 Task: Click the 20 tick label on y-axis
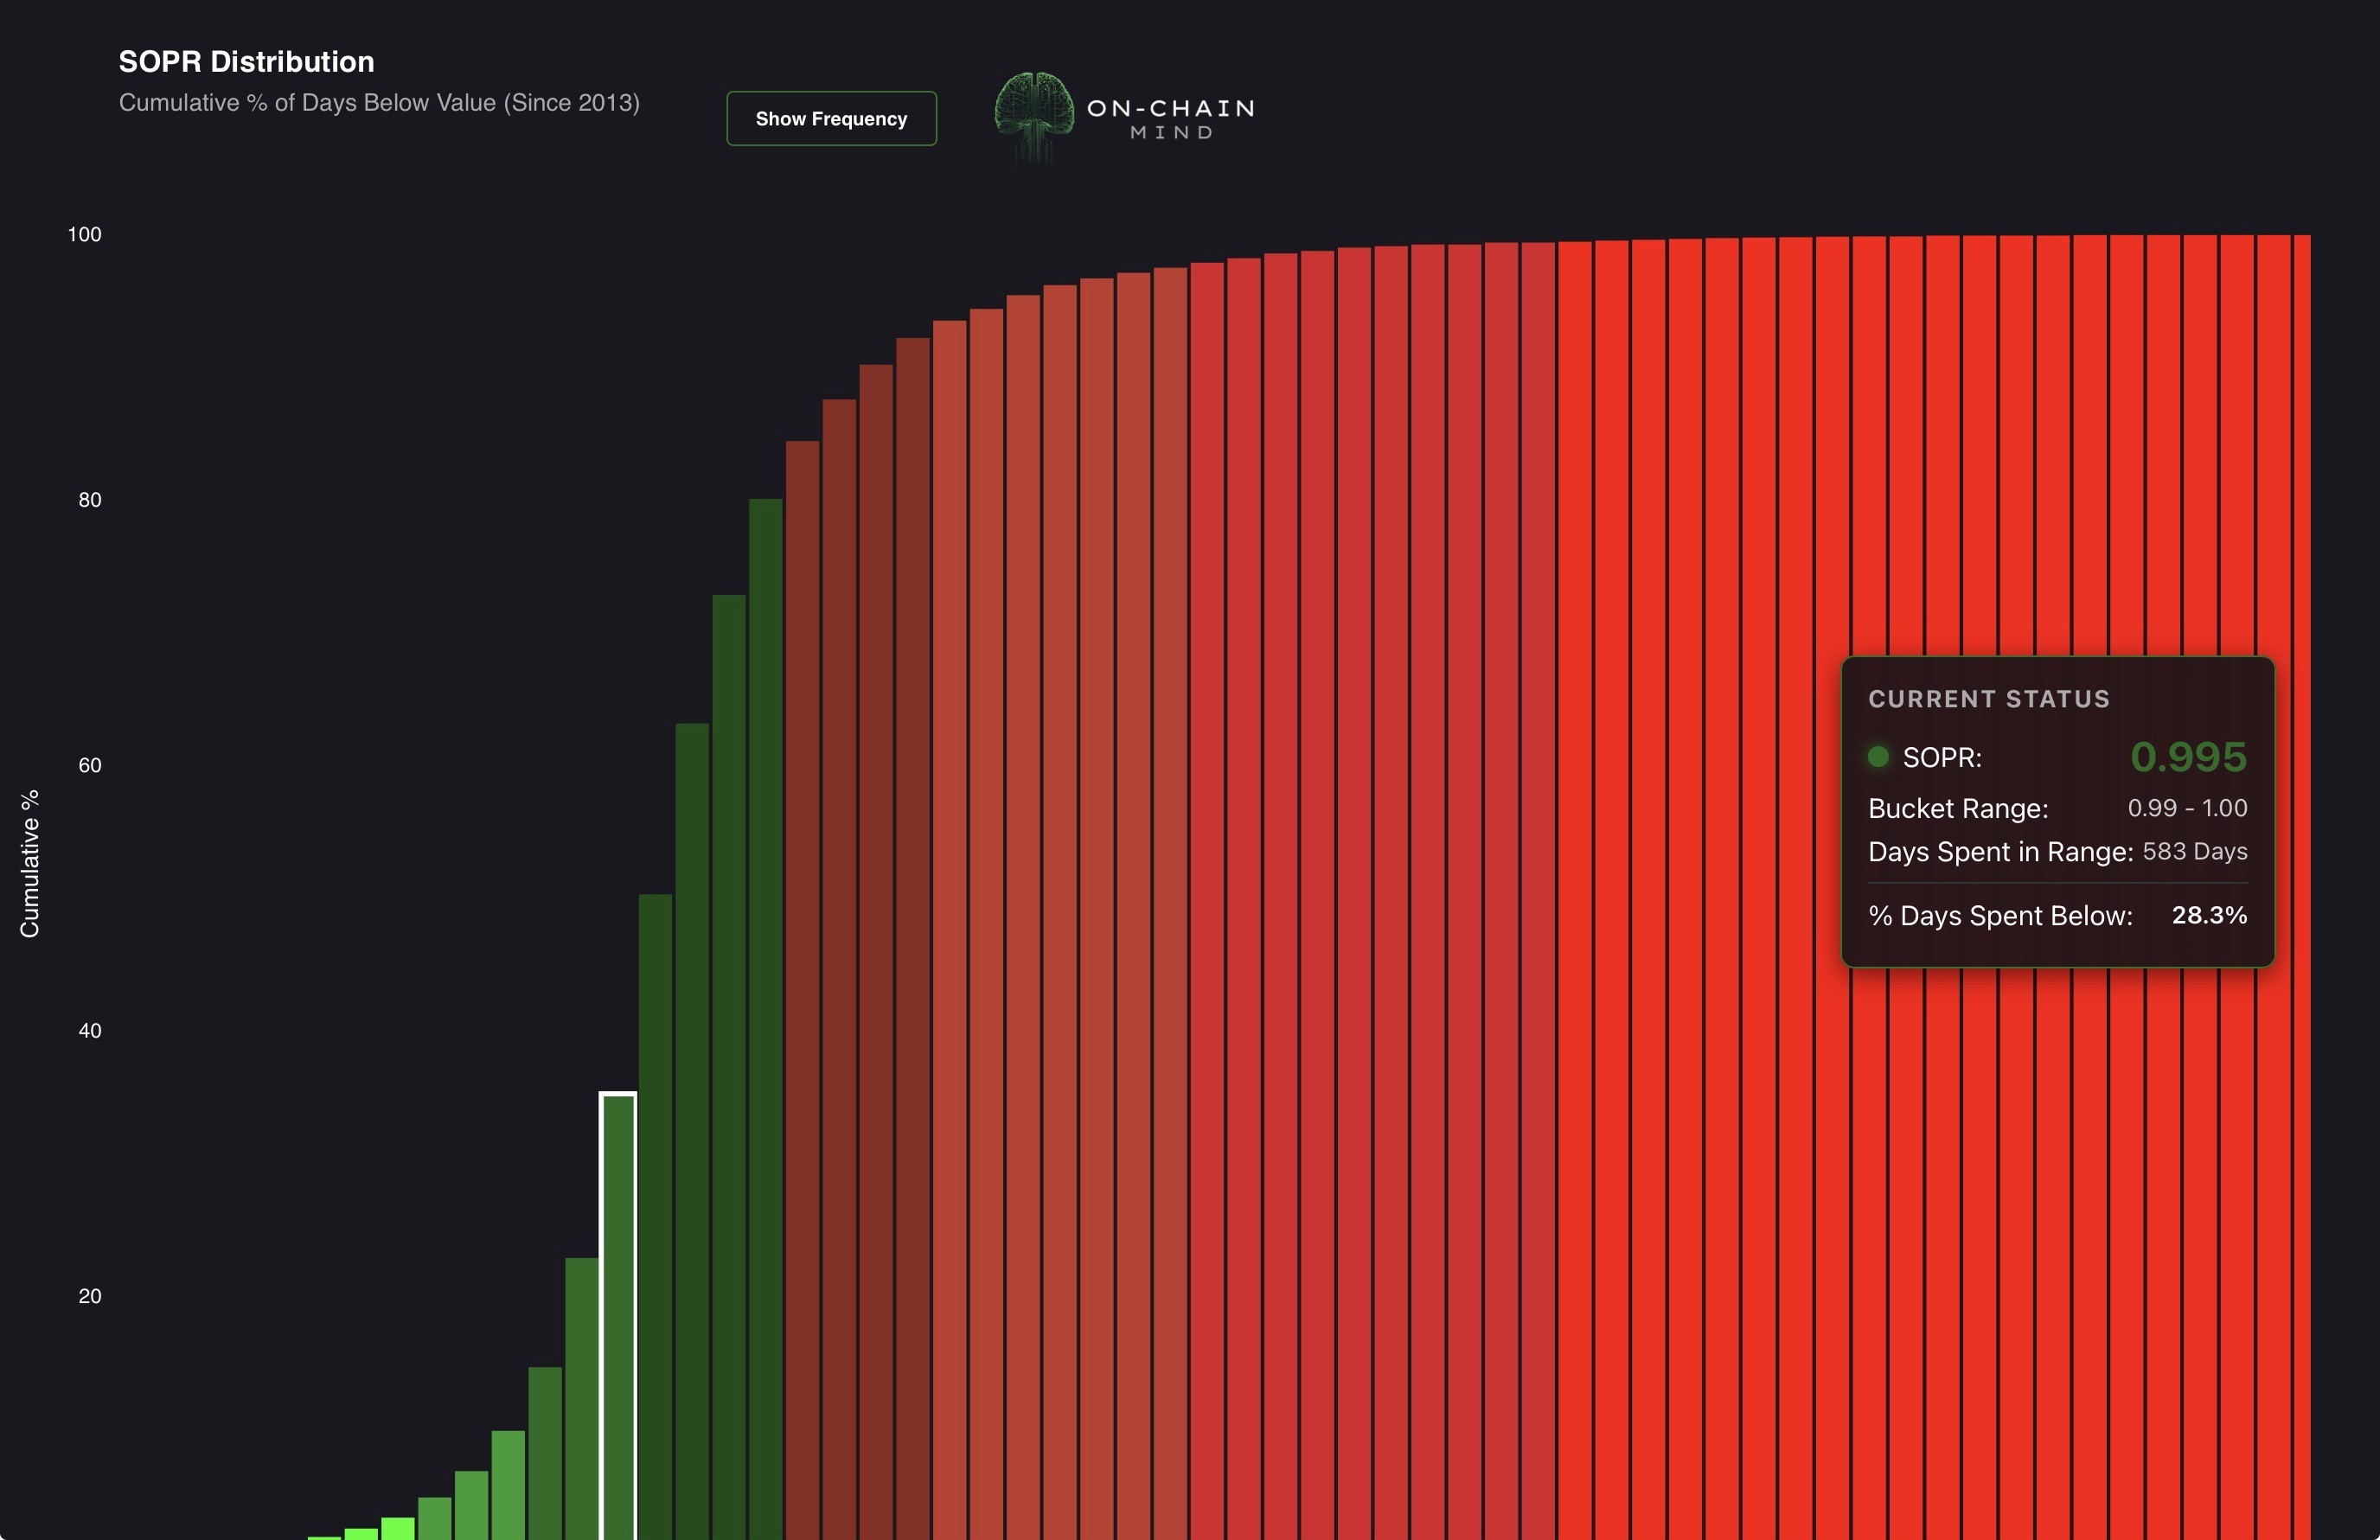[x=90, y=1296]
